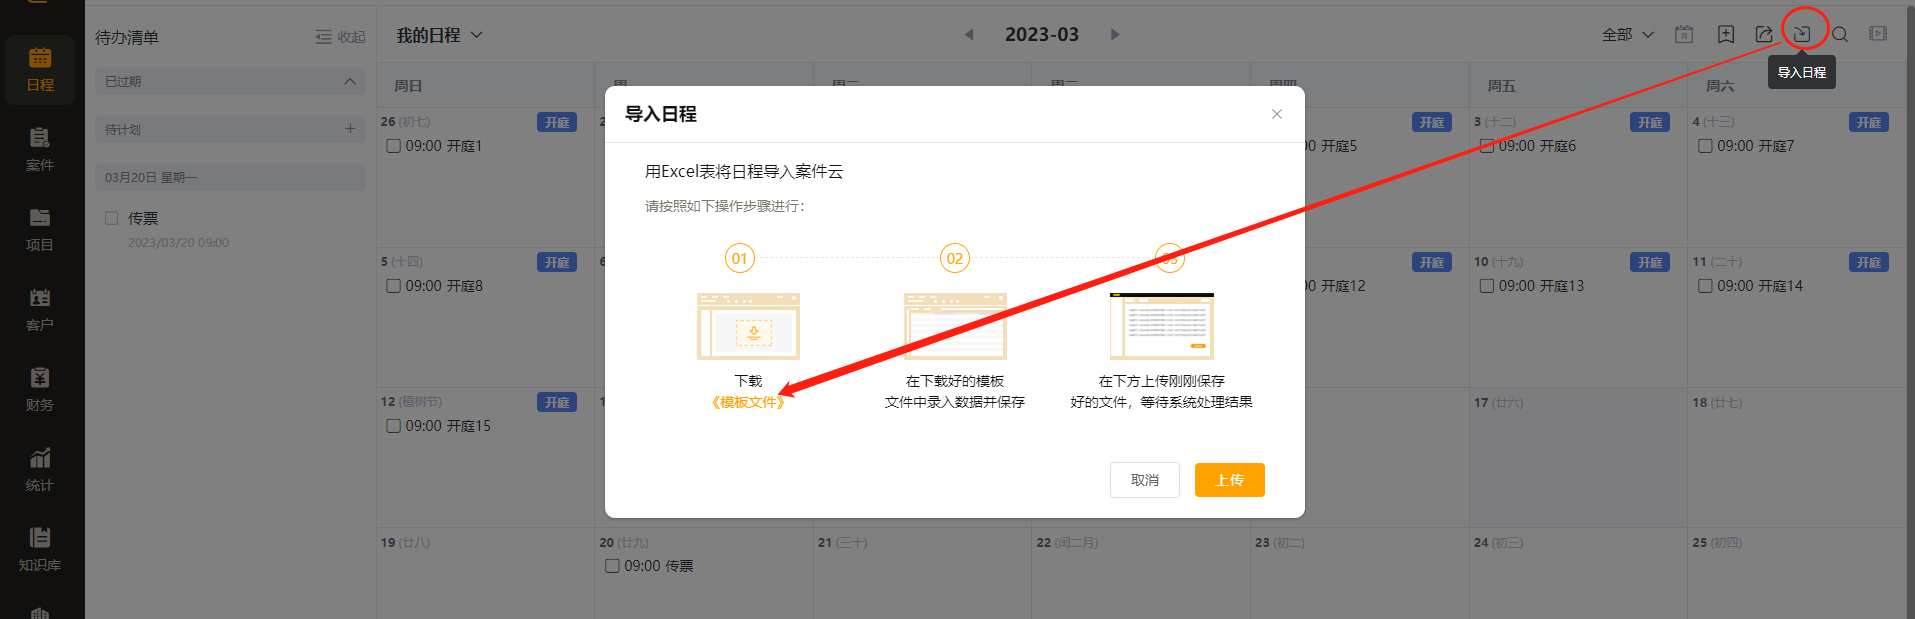The height and width of the screenshot is (619, 1915).
Task: Open 统计 (Statistics) in left sidebar
Action: pyautogui.click(x=40, y=469)
